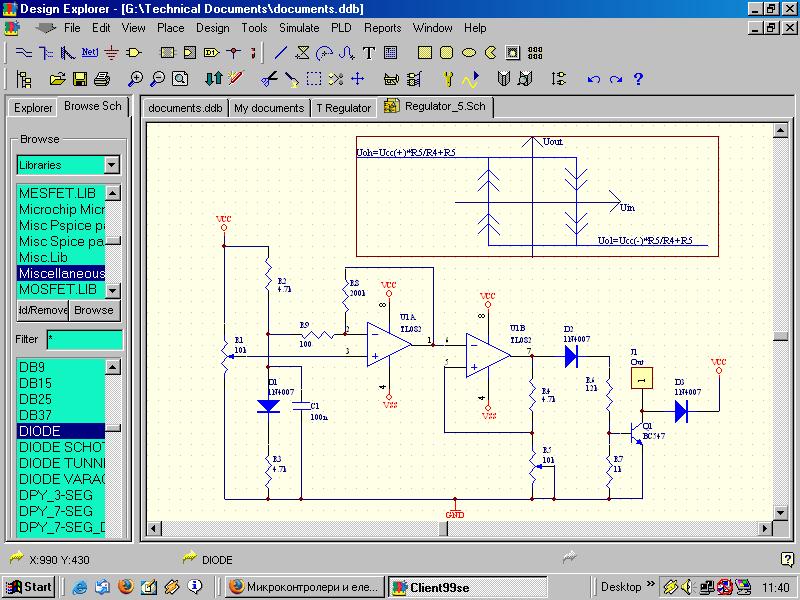800x600 pixels.
Task: Fit the whole document in view
Action: click(180, 79)
